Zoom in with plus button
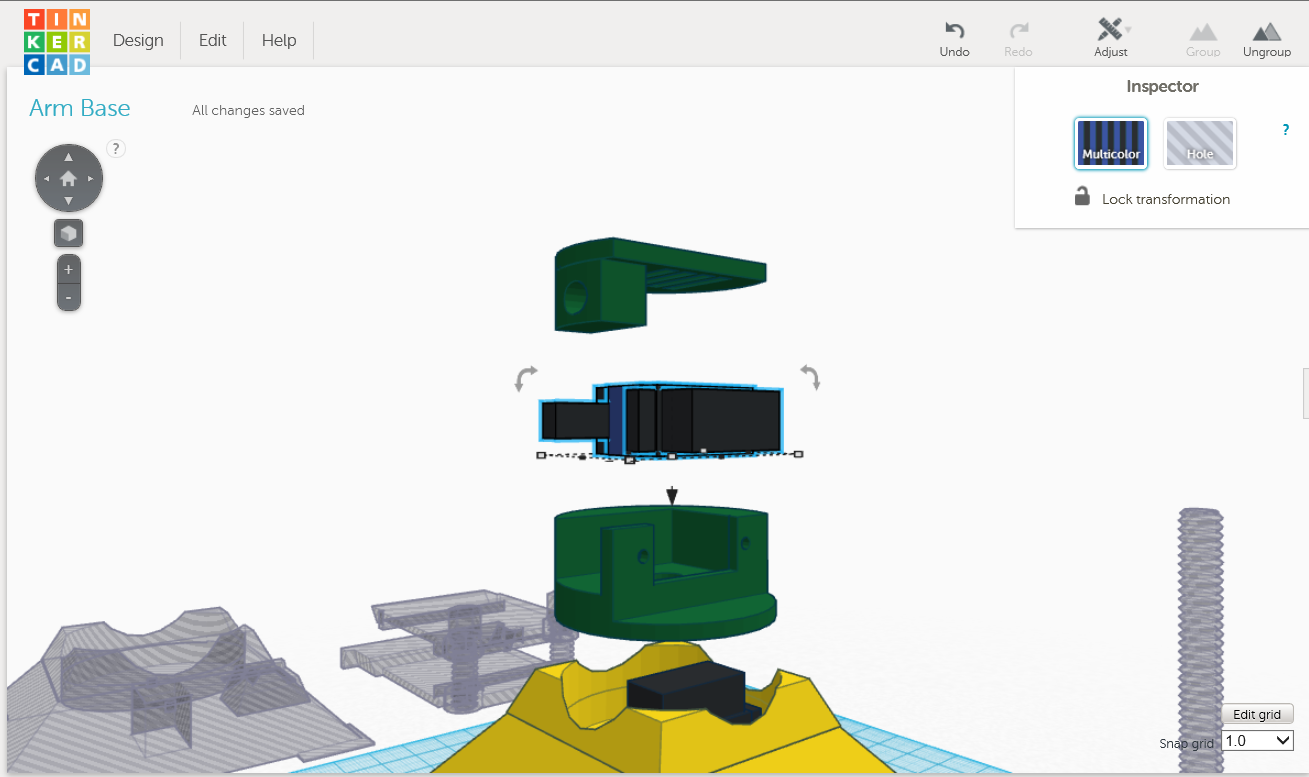The height and width of the screenshot is (777, 1309). [x=68, y=270]
